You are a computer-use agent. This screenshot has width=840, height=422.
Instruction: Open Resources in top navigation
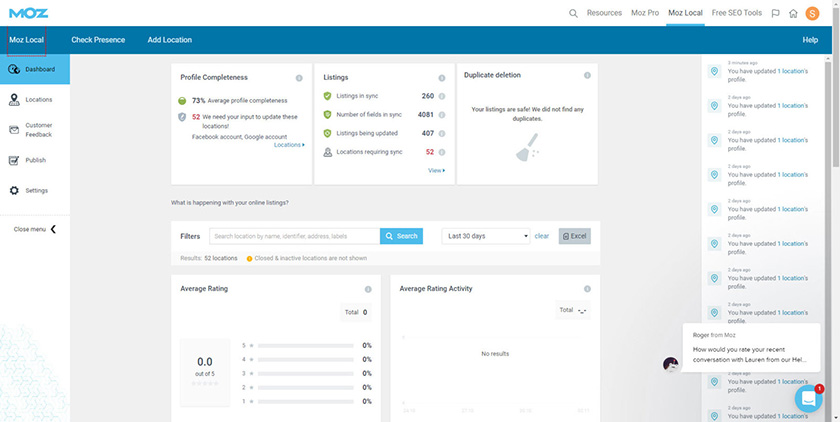pyautogui.click(x=604, y=13)
